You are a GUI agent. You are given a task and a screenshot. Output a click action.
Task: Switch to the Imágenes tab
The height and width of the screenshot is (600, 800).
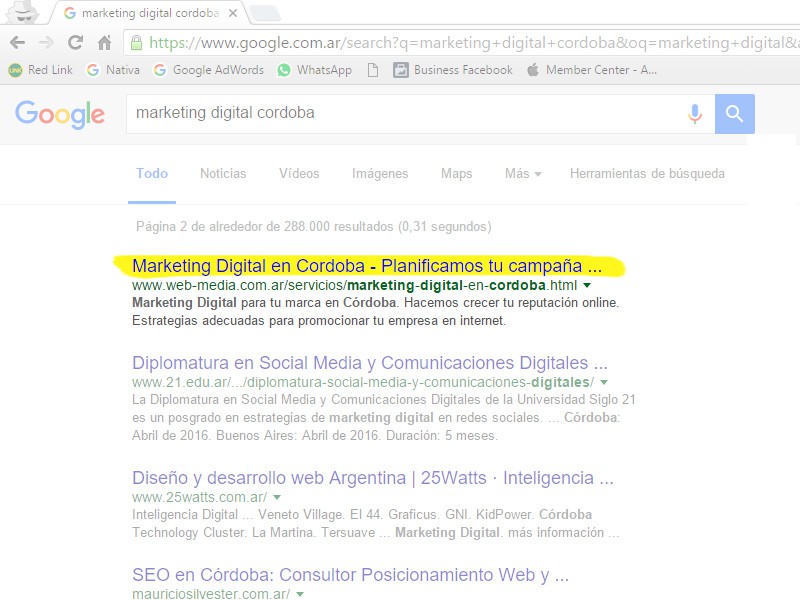tap(380, 173)
